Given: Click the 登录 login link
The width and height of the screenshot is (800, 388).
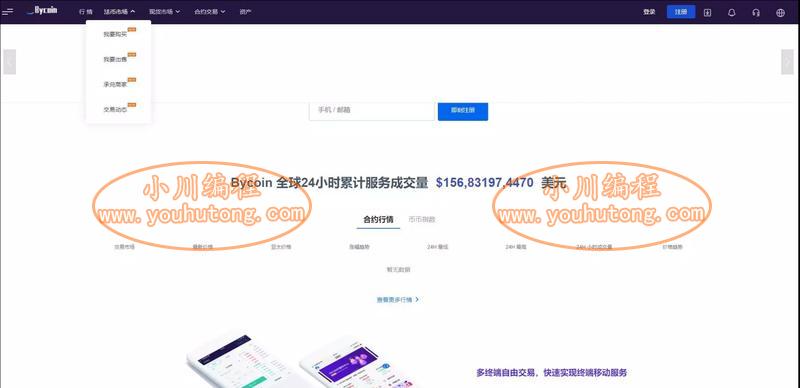Looking at the screenshot, I should [x=649, y=12].
